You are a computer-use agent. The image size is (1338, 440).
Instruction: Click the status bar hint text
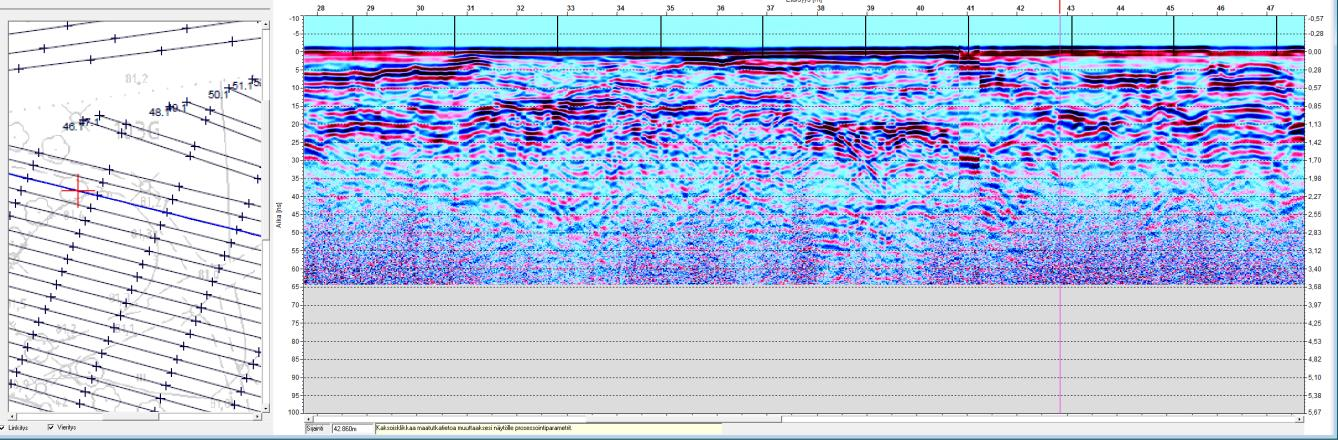(x=475, y=428)
